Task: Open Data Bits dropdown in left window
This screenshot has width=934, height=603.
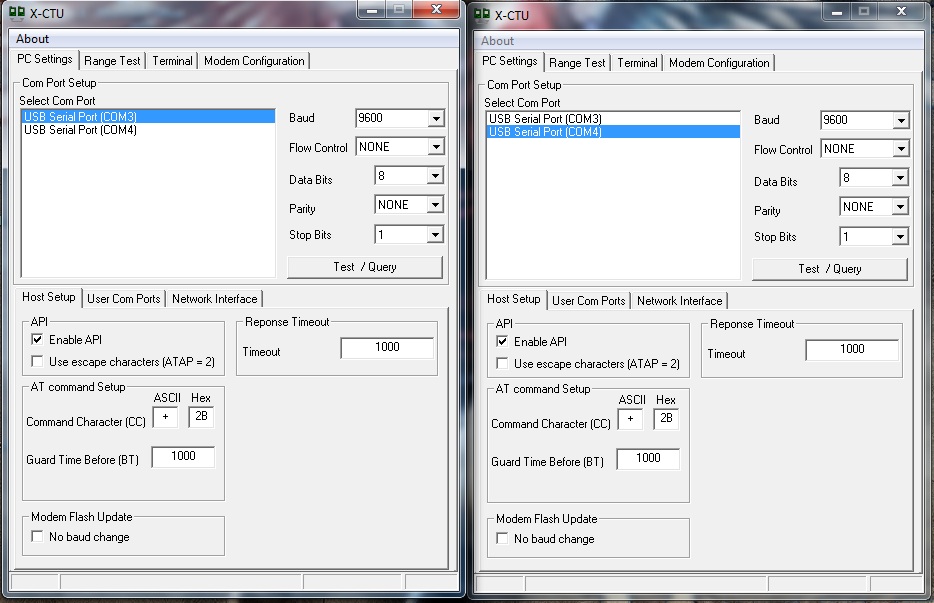Action: (x=435, y=176)
